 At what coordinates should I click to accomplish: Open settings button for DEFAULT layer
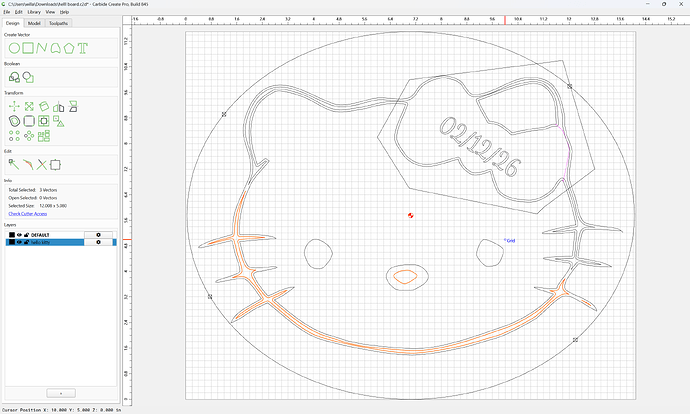(98, 235)
